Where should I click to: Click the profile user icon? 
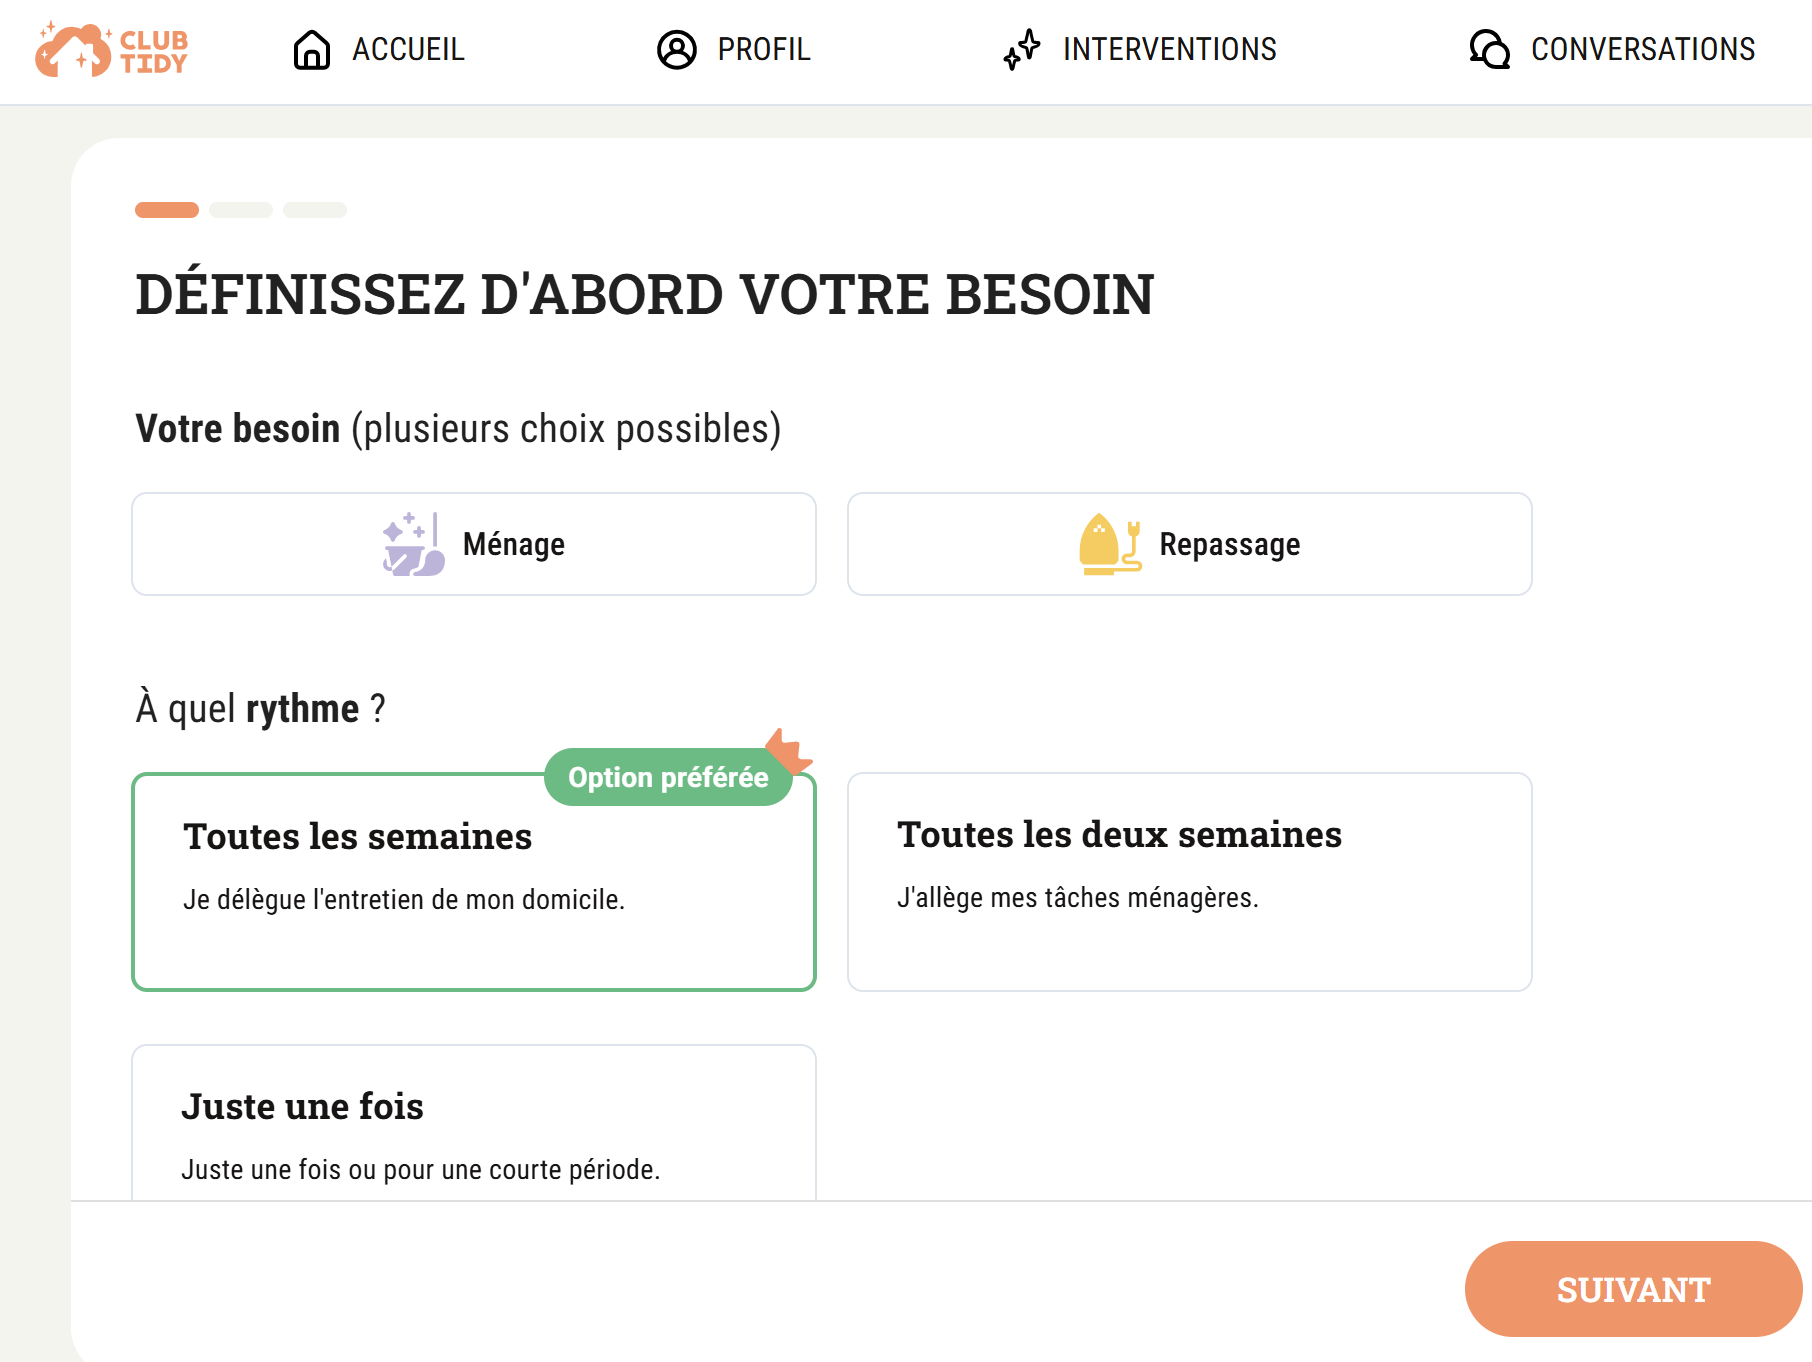point(677,49)
